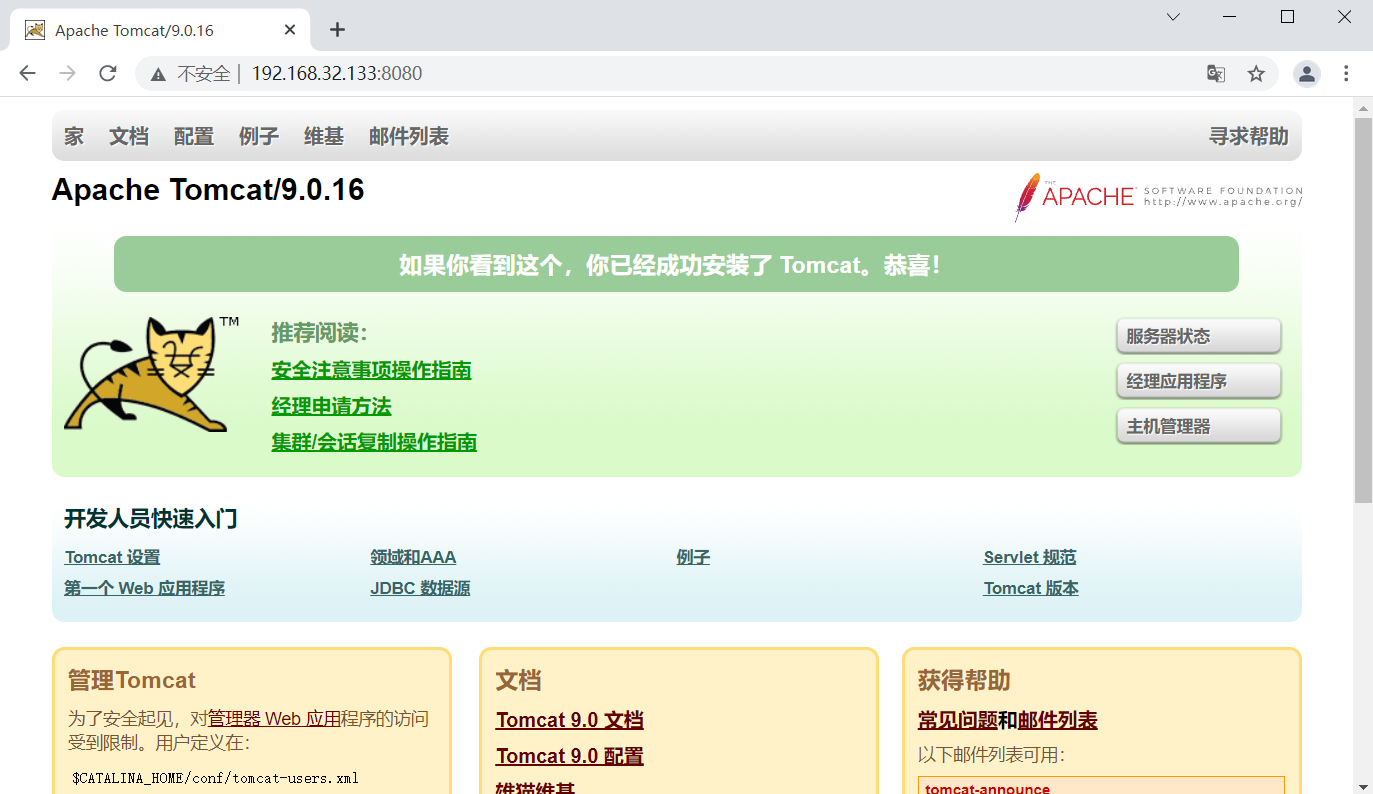Open the user profile avatar icon
The height and width of the screenshot is (794, 1373).
1307,73
